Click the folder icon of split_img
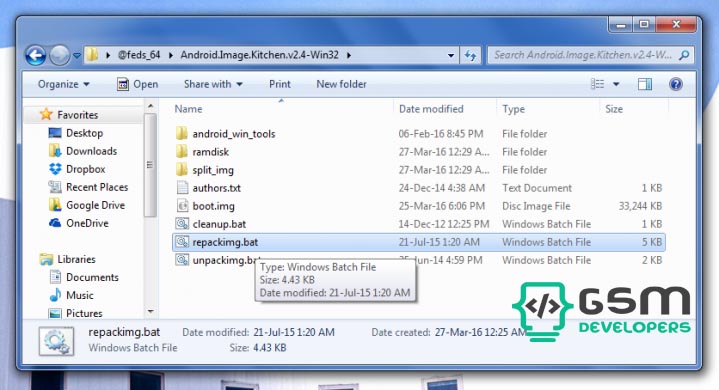This screenshot has width=719, height=390. click(x=182, y=170)
